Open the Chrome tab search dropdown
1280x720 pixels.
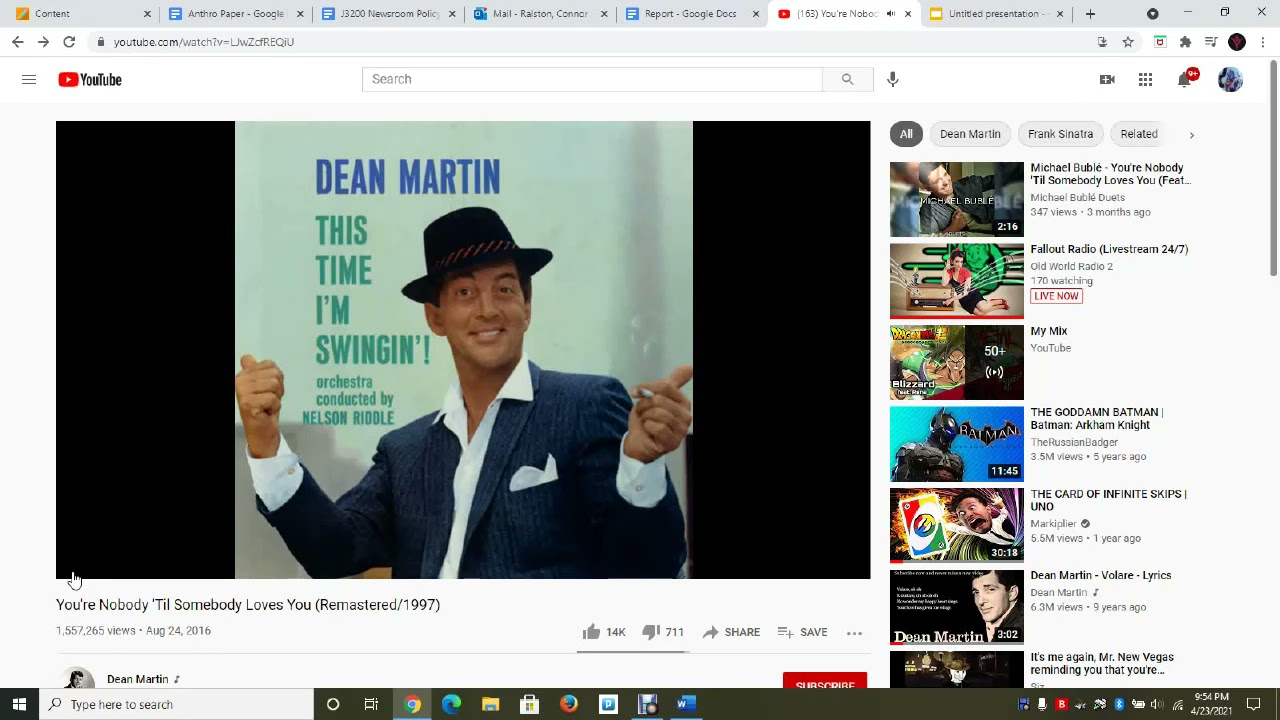(1152, 14)
